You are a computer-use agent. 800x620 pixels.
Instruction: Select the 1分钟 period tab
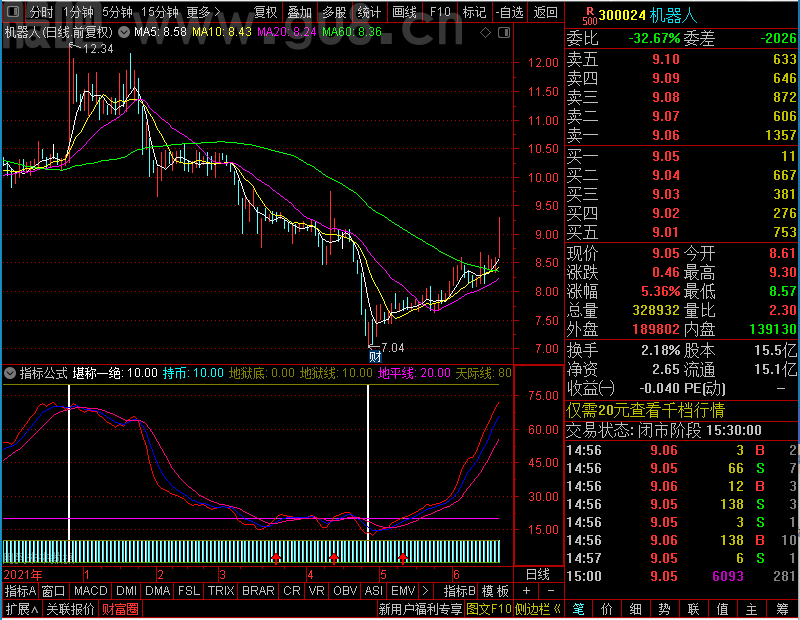pos(78,12)
